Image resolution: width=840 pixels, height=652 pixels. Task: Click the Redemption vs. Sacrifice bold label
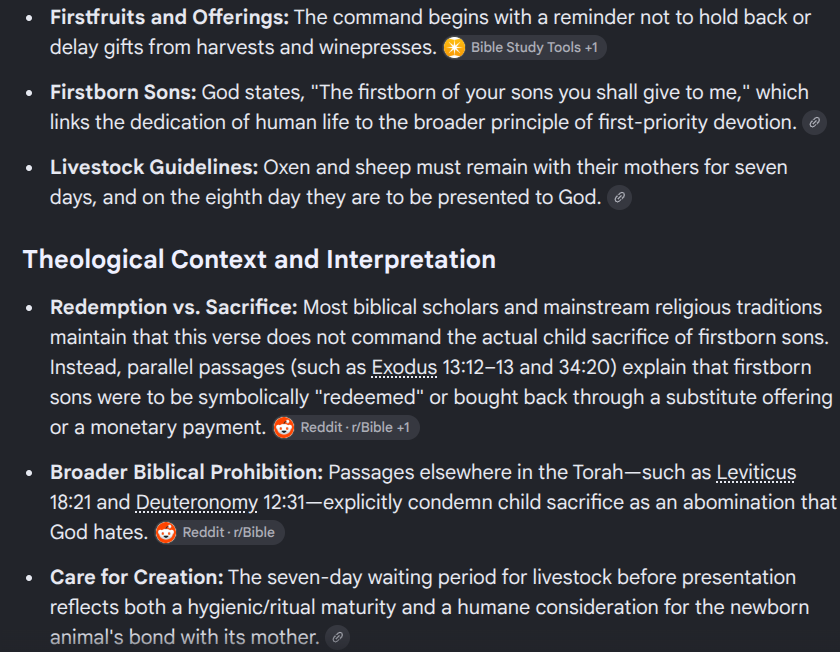click(x=174, y=308)
